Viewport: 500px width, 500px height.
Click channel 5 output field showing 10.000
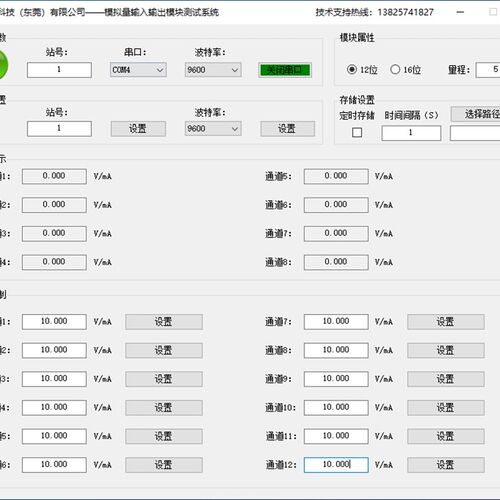(x=54, y=436)
